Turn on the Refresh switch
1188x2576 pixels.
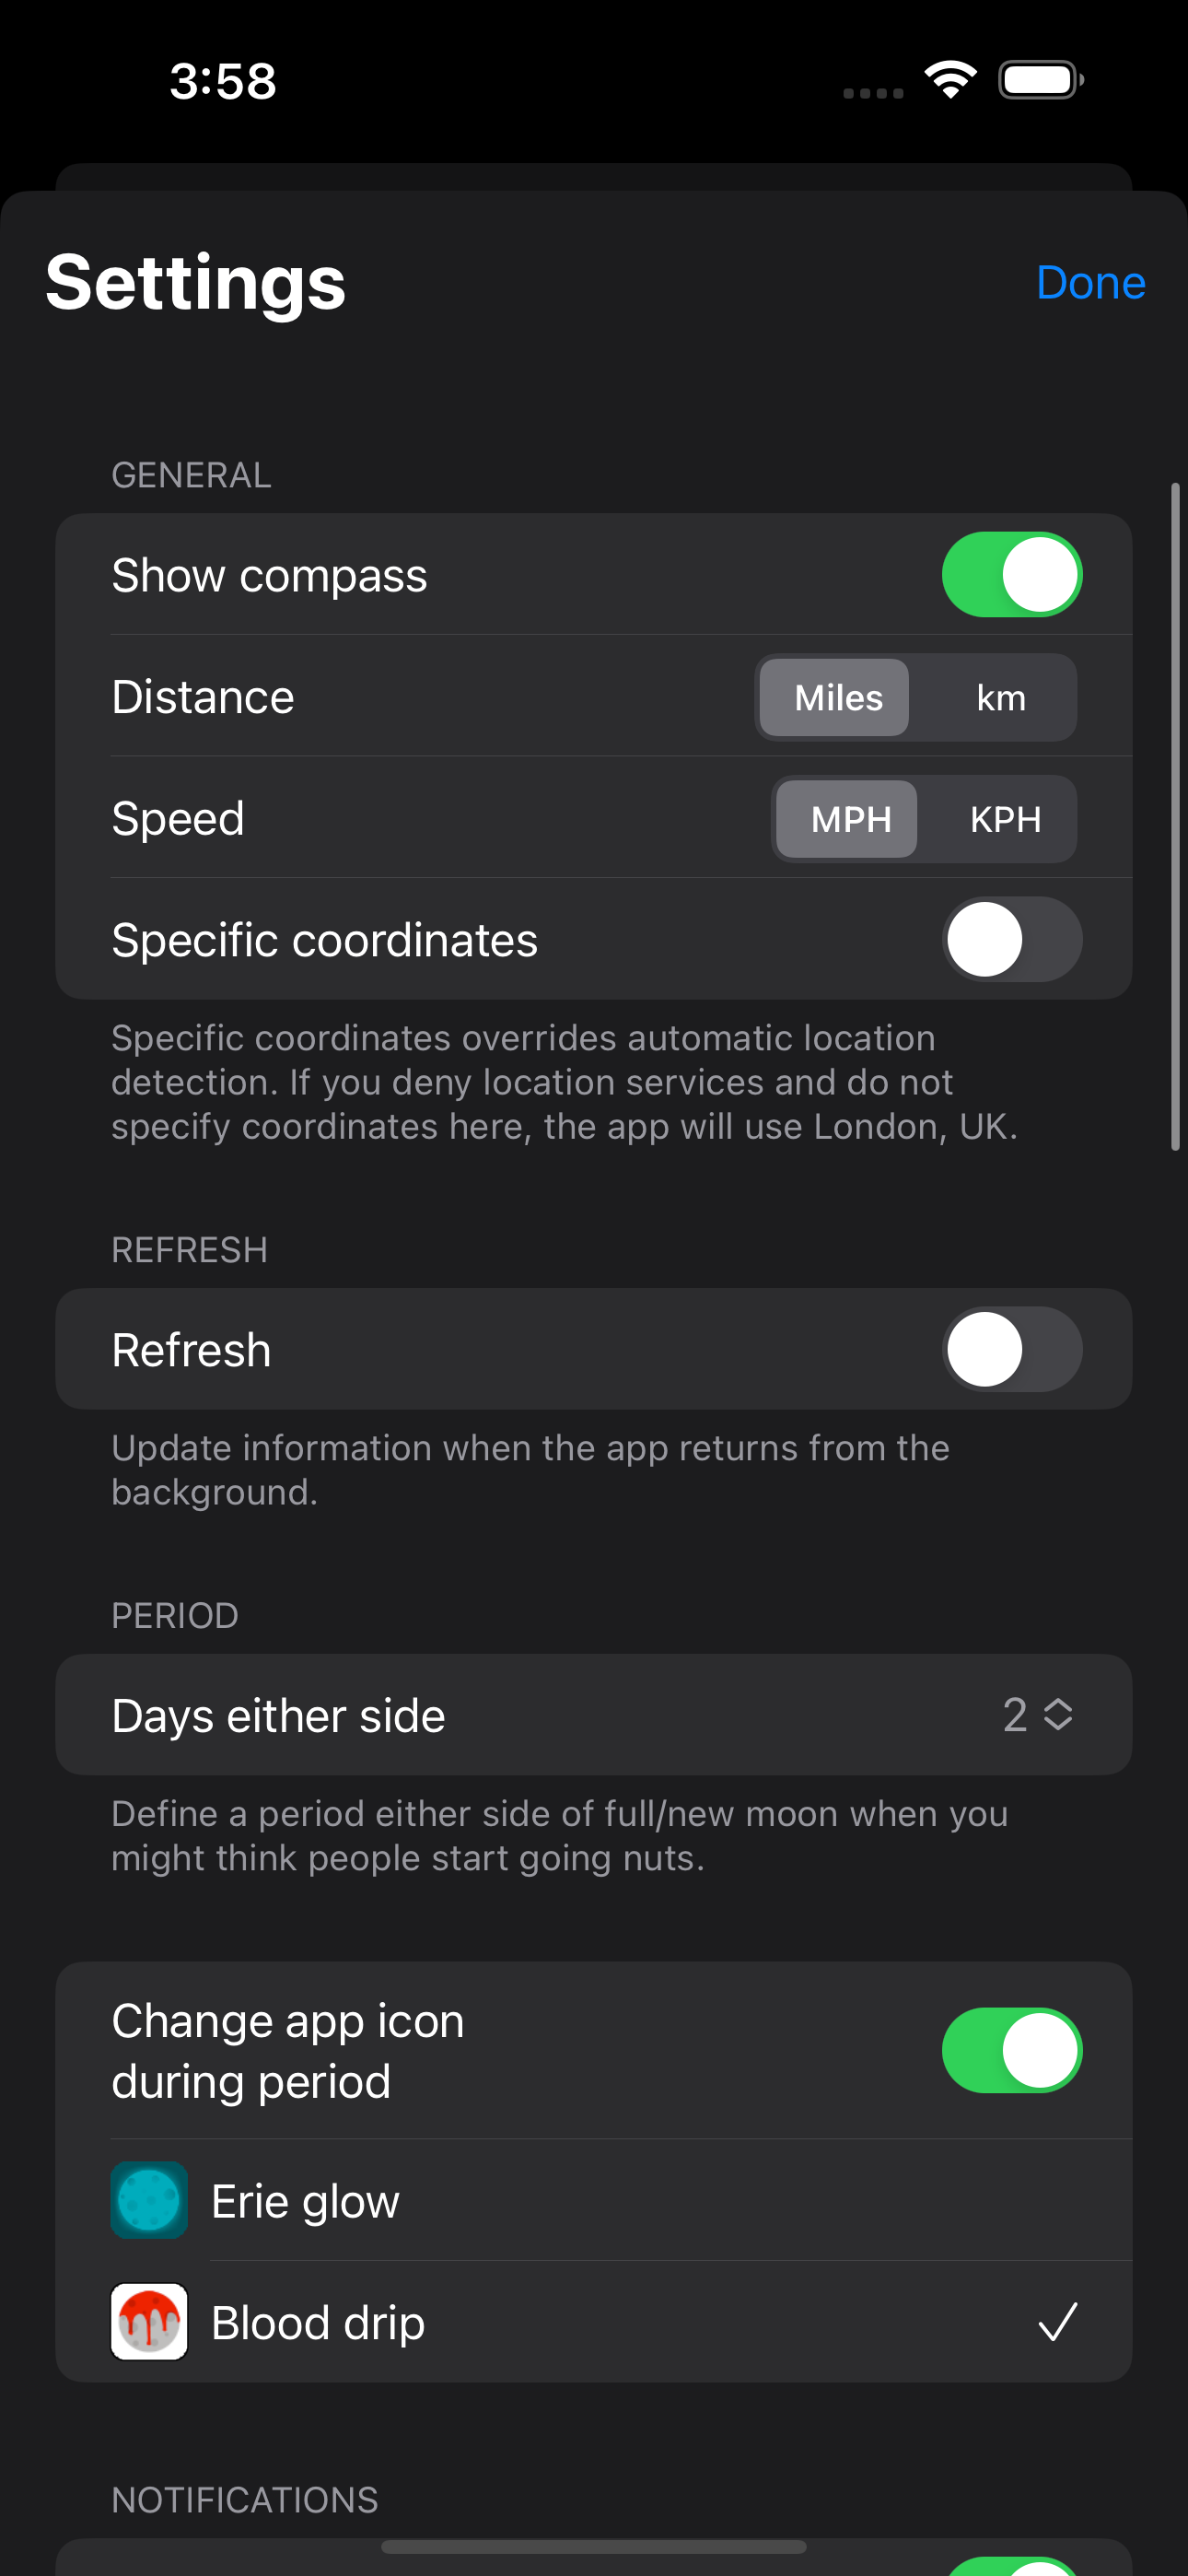point(1011,1349)
